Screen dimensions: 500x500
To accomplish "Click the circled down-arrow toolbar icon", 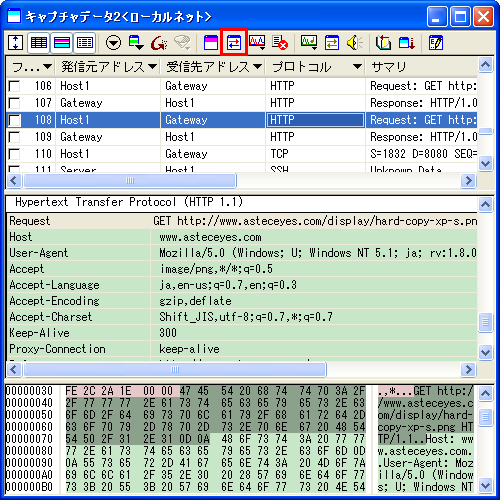I will click(113, 43).
